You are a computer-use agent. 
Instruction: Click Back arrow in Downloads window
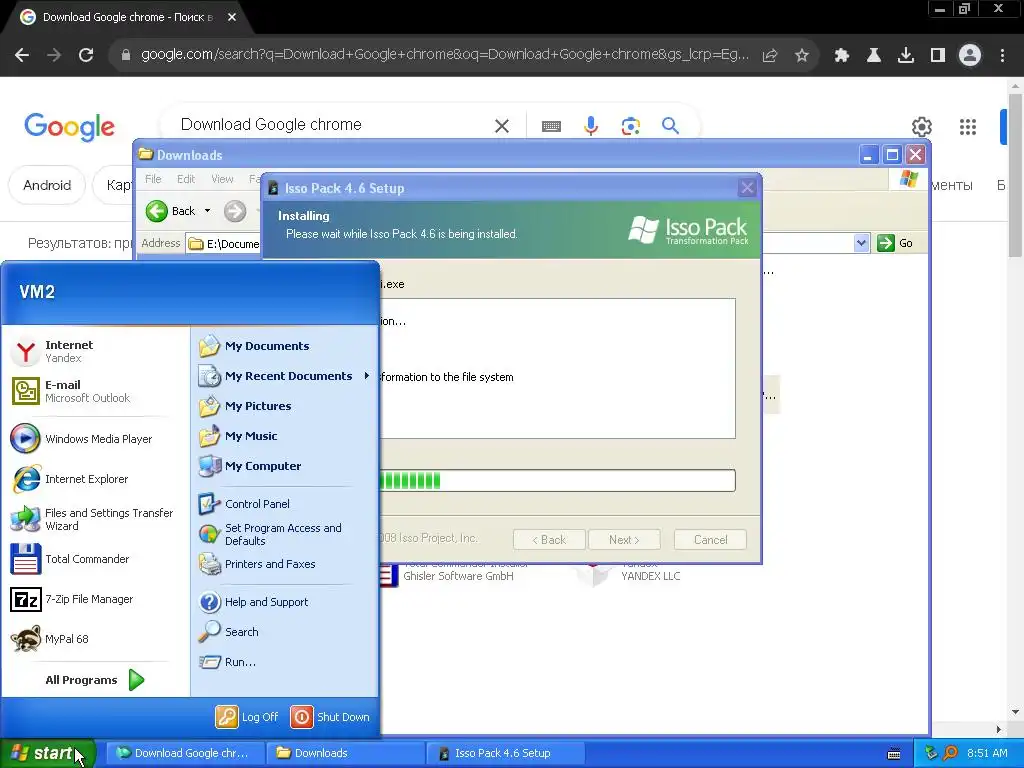pos(170,211)
